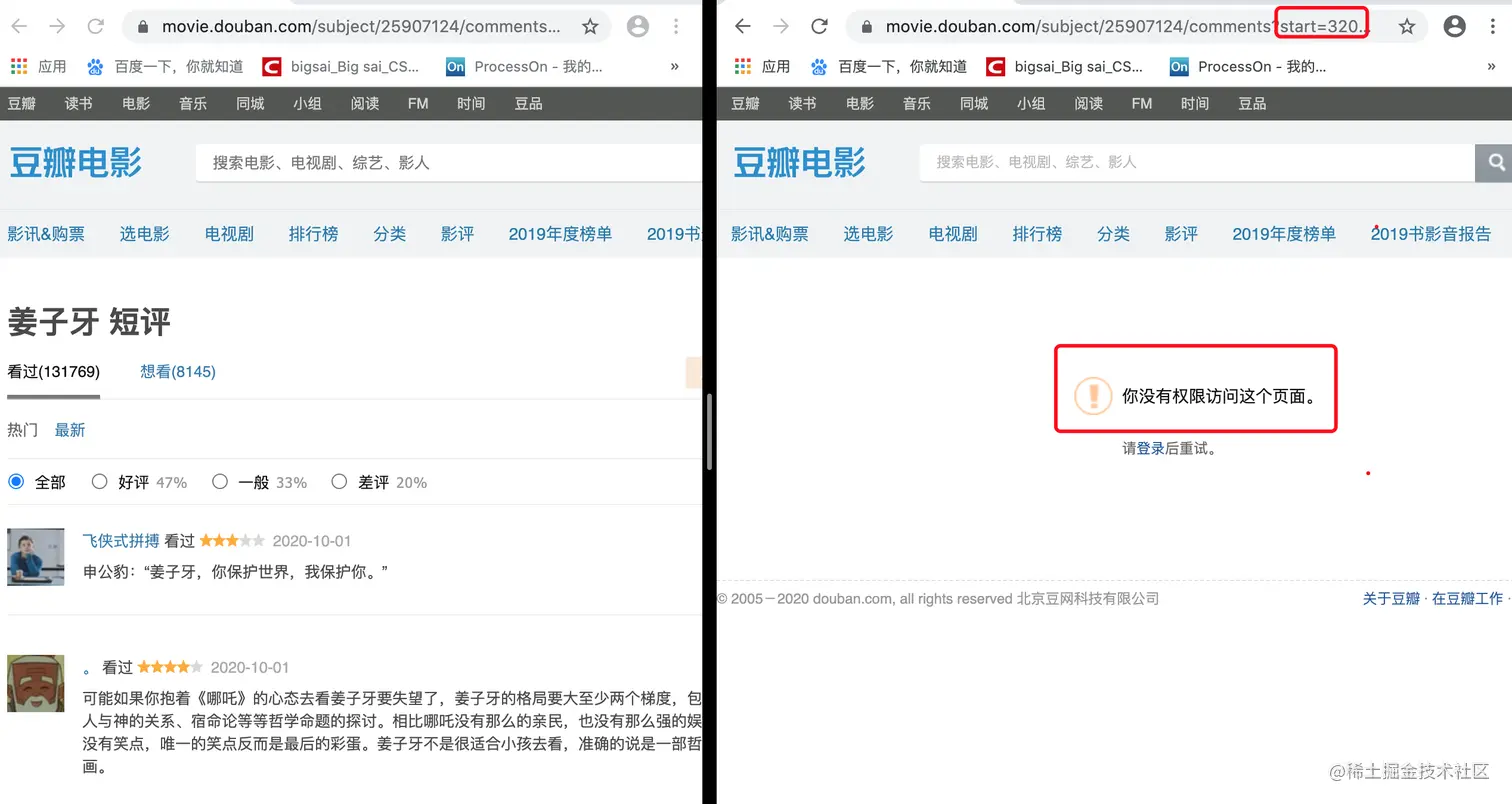Open Chrome three-dot menu in left window
1512x804 pixels.
tap(677, 27)
